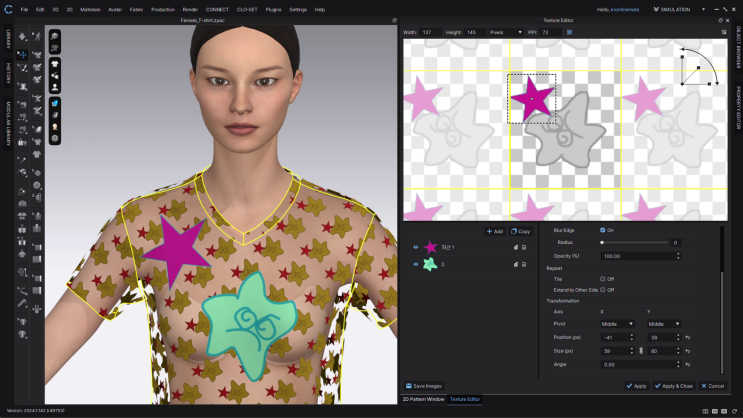Image resolution: width=743 pixels, height=418 pixels.
Task: Open the Avatar menu
Action: pos(115,9)
